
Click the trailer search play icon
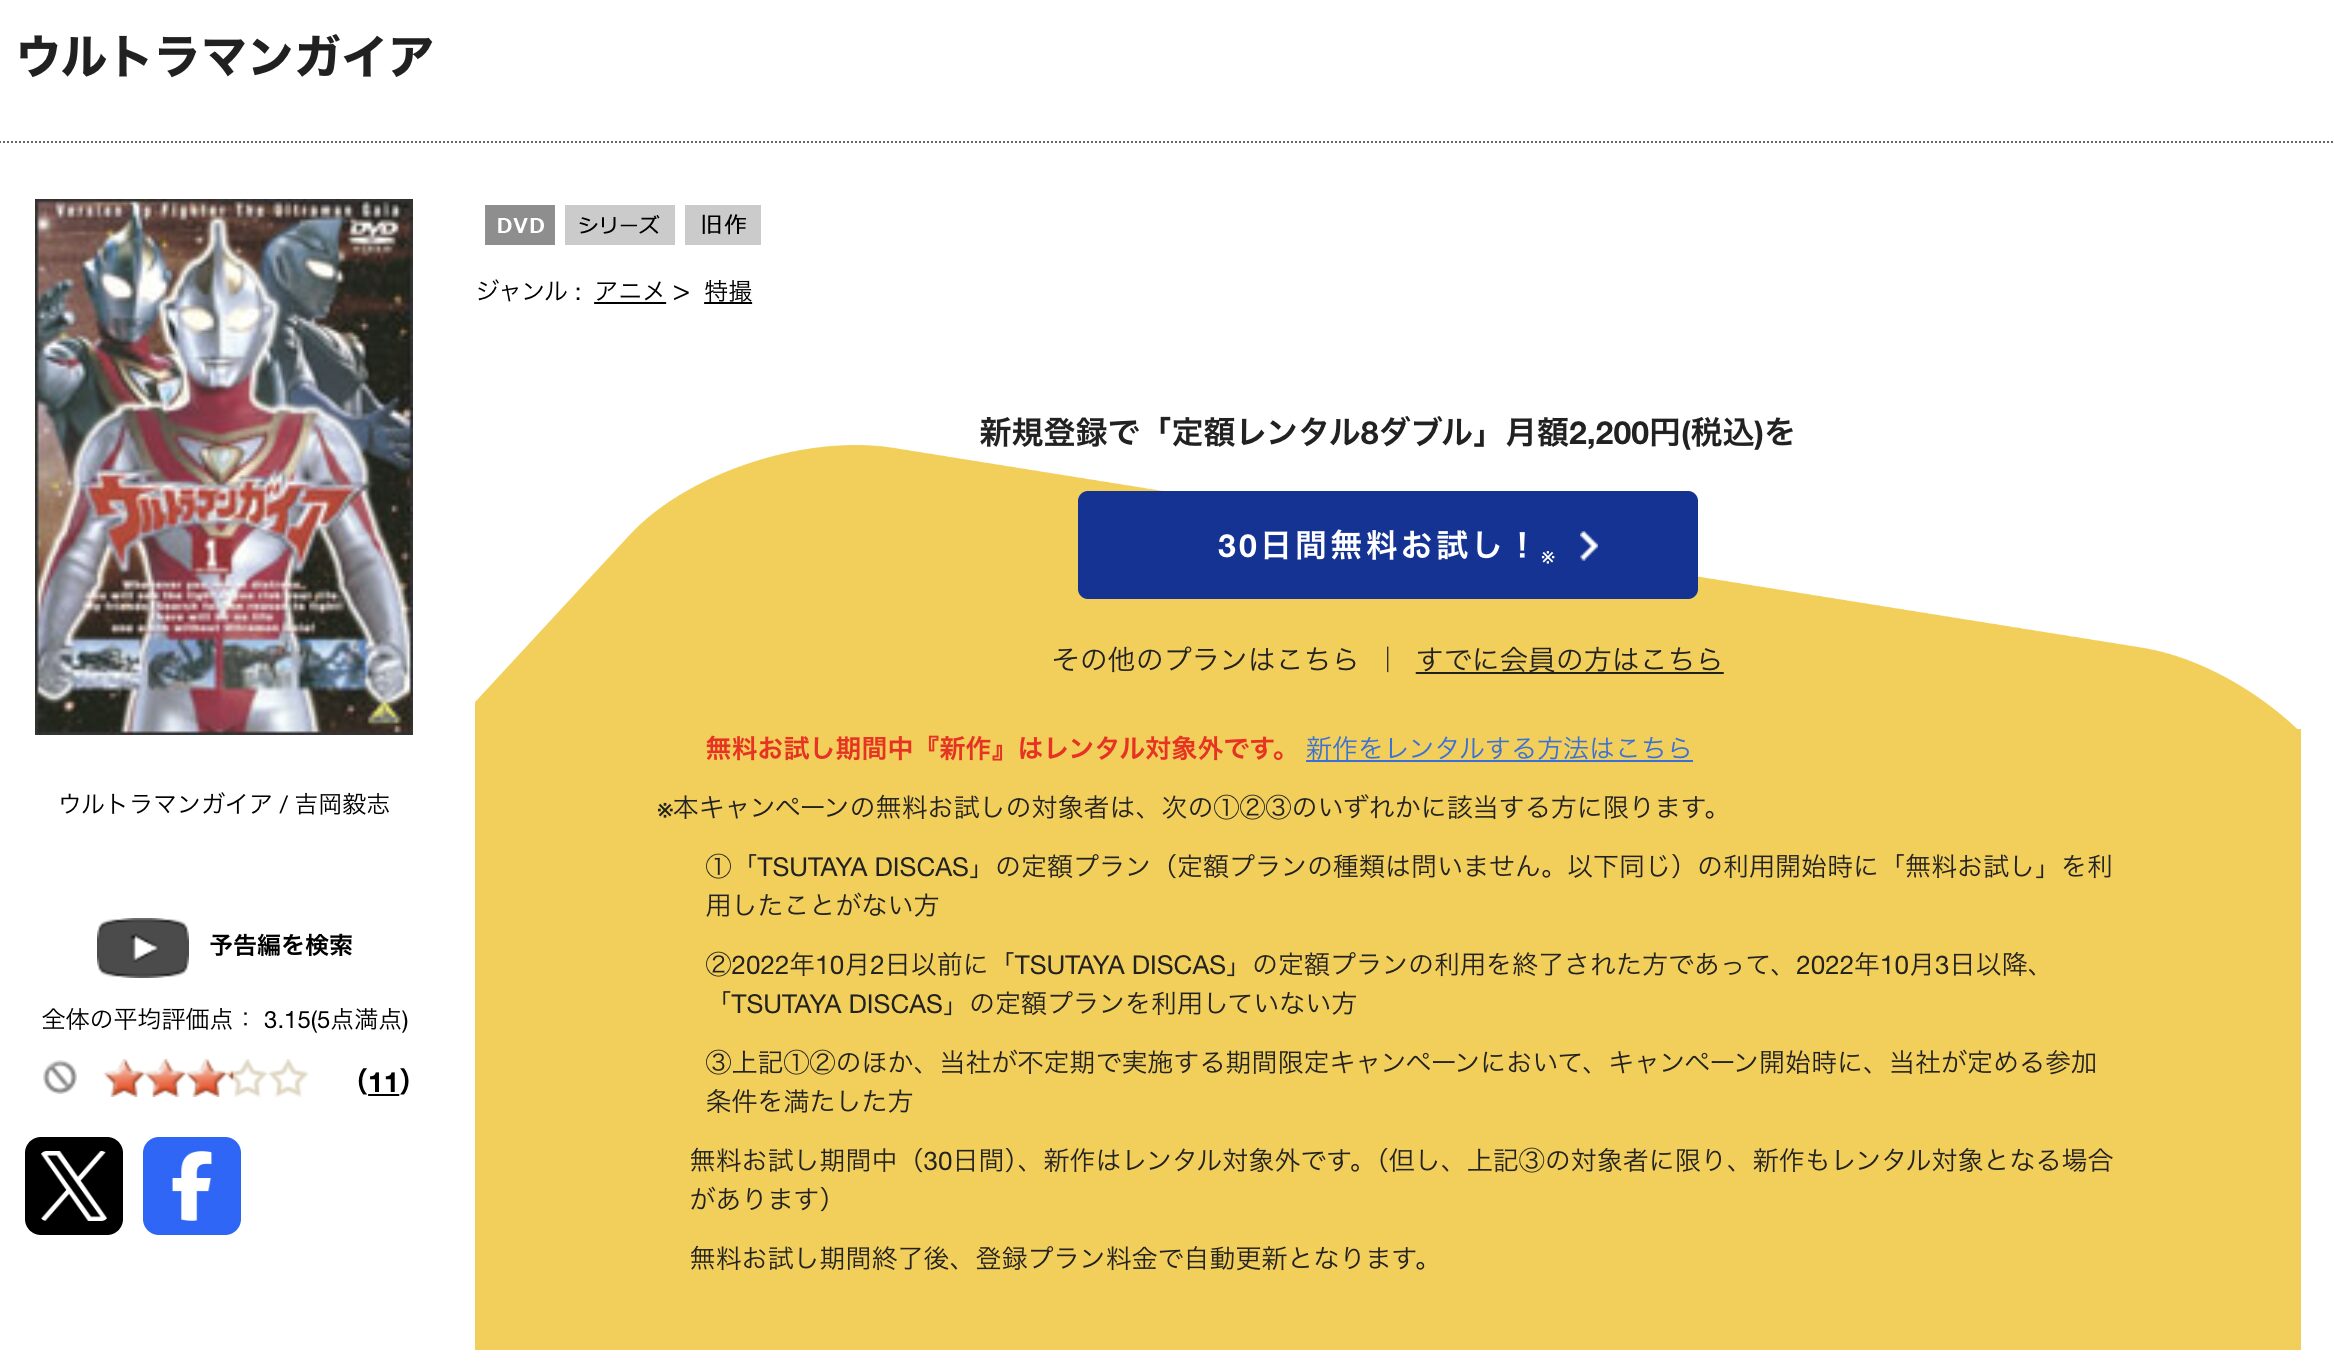[143, 947]
